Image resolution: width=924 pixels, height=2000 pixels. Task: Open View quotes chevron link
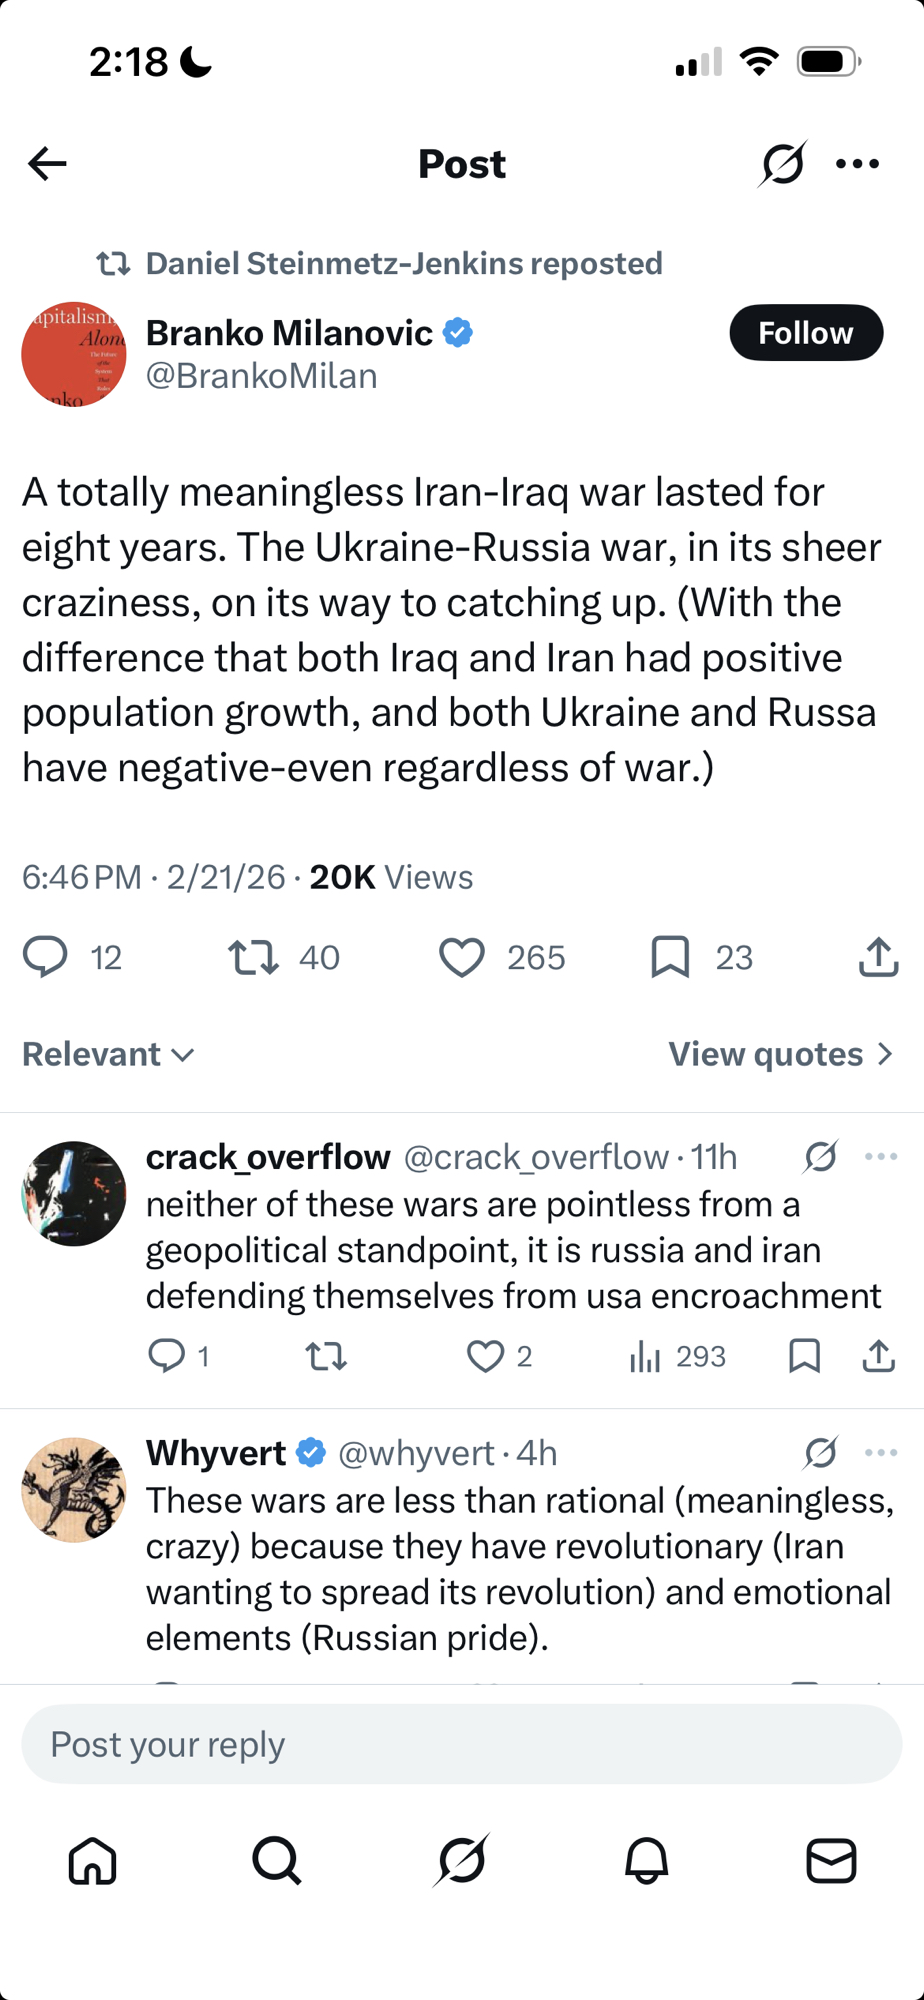(x=780, y=1054)
